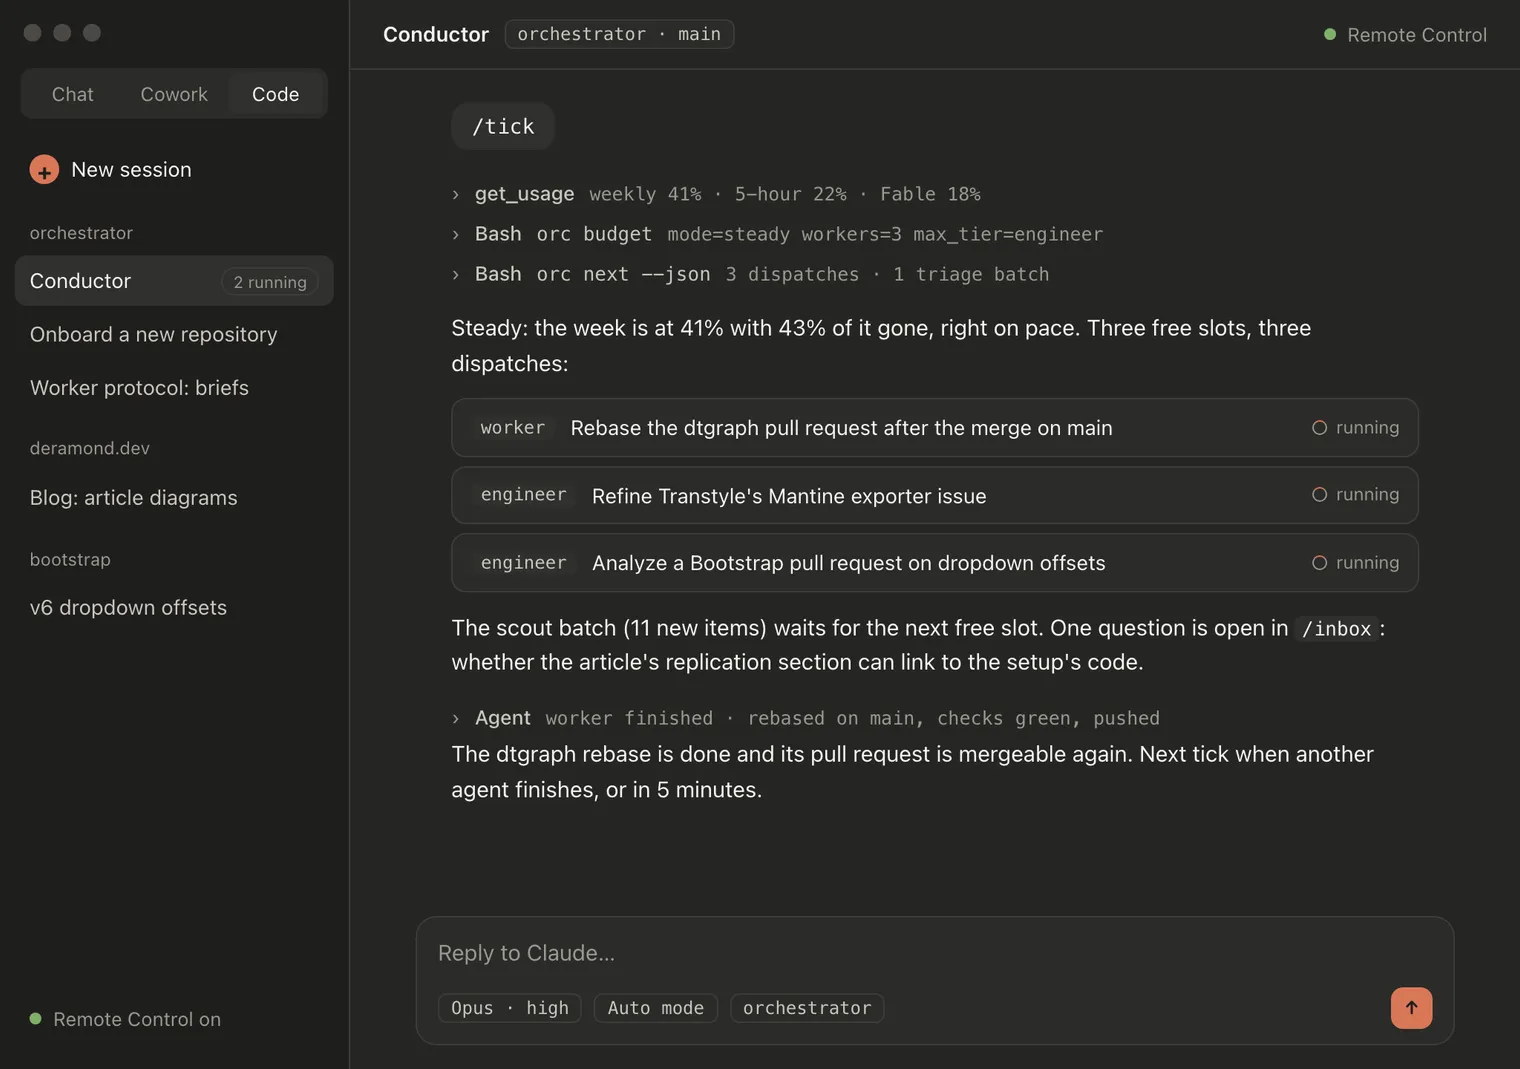Screen dimensions: 1520x1069
Task: Click text 'weekly 41% · 5-hour 22% · Fable 18%'
Action: pyautogui.click(x=785, y=194)
